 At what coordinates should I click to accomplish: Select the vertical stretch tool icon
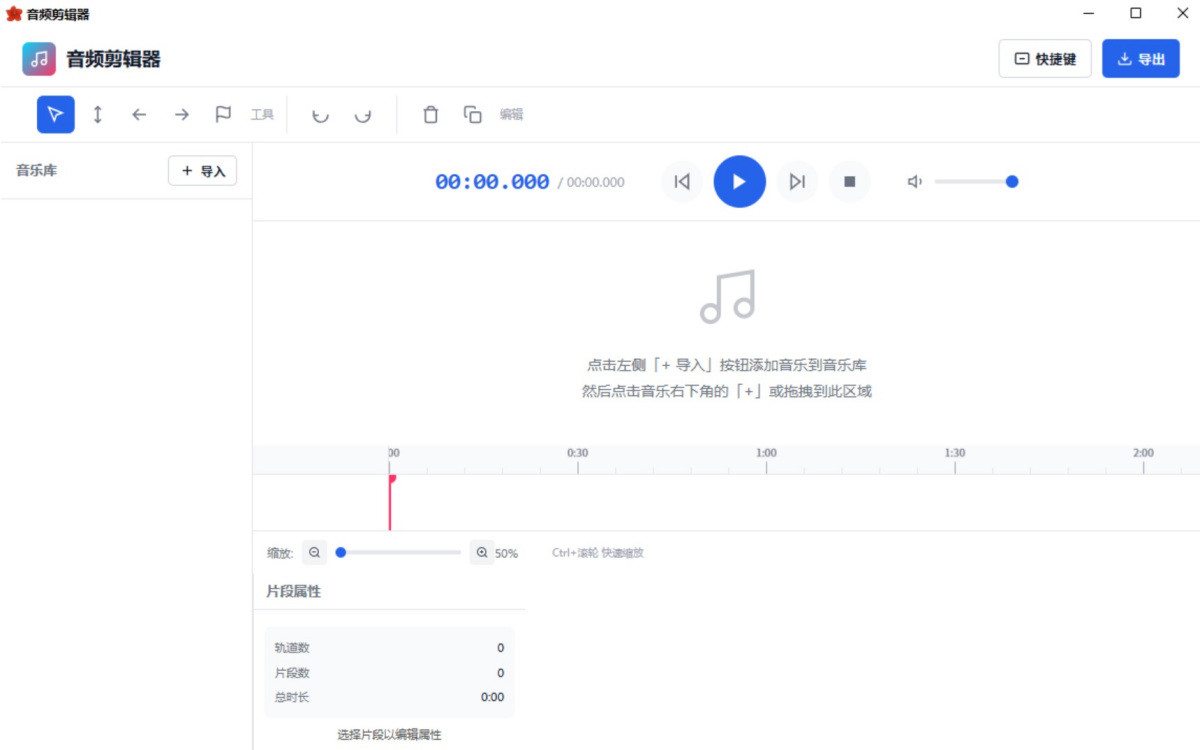click(x=97, y=114)
